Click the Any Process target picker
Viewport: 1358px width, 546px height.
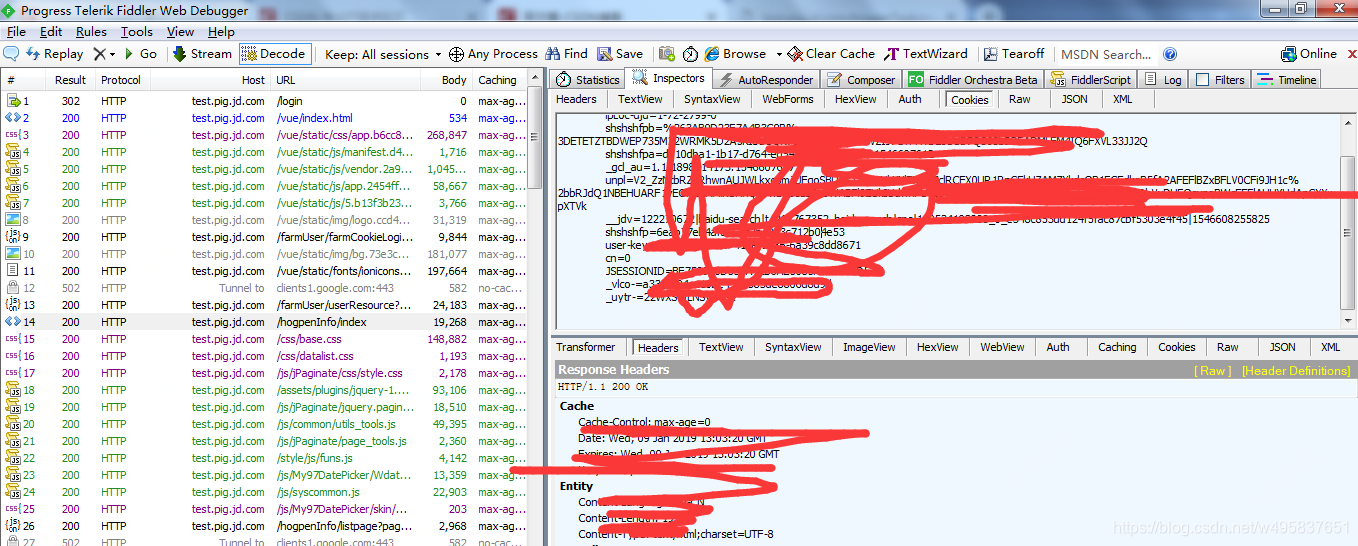click(x=493, y=54)
